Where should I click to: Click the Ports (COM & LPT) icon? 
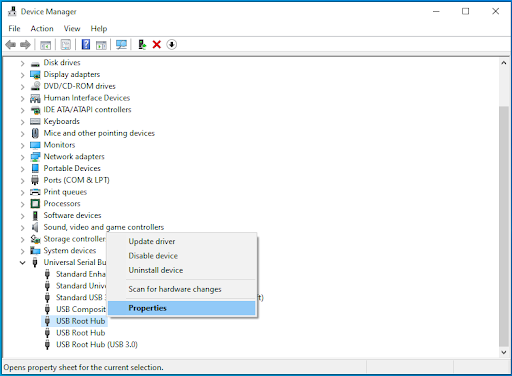click(35, 180)
